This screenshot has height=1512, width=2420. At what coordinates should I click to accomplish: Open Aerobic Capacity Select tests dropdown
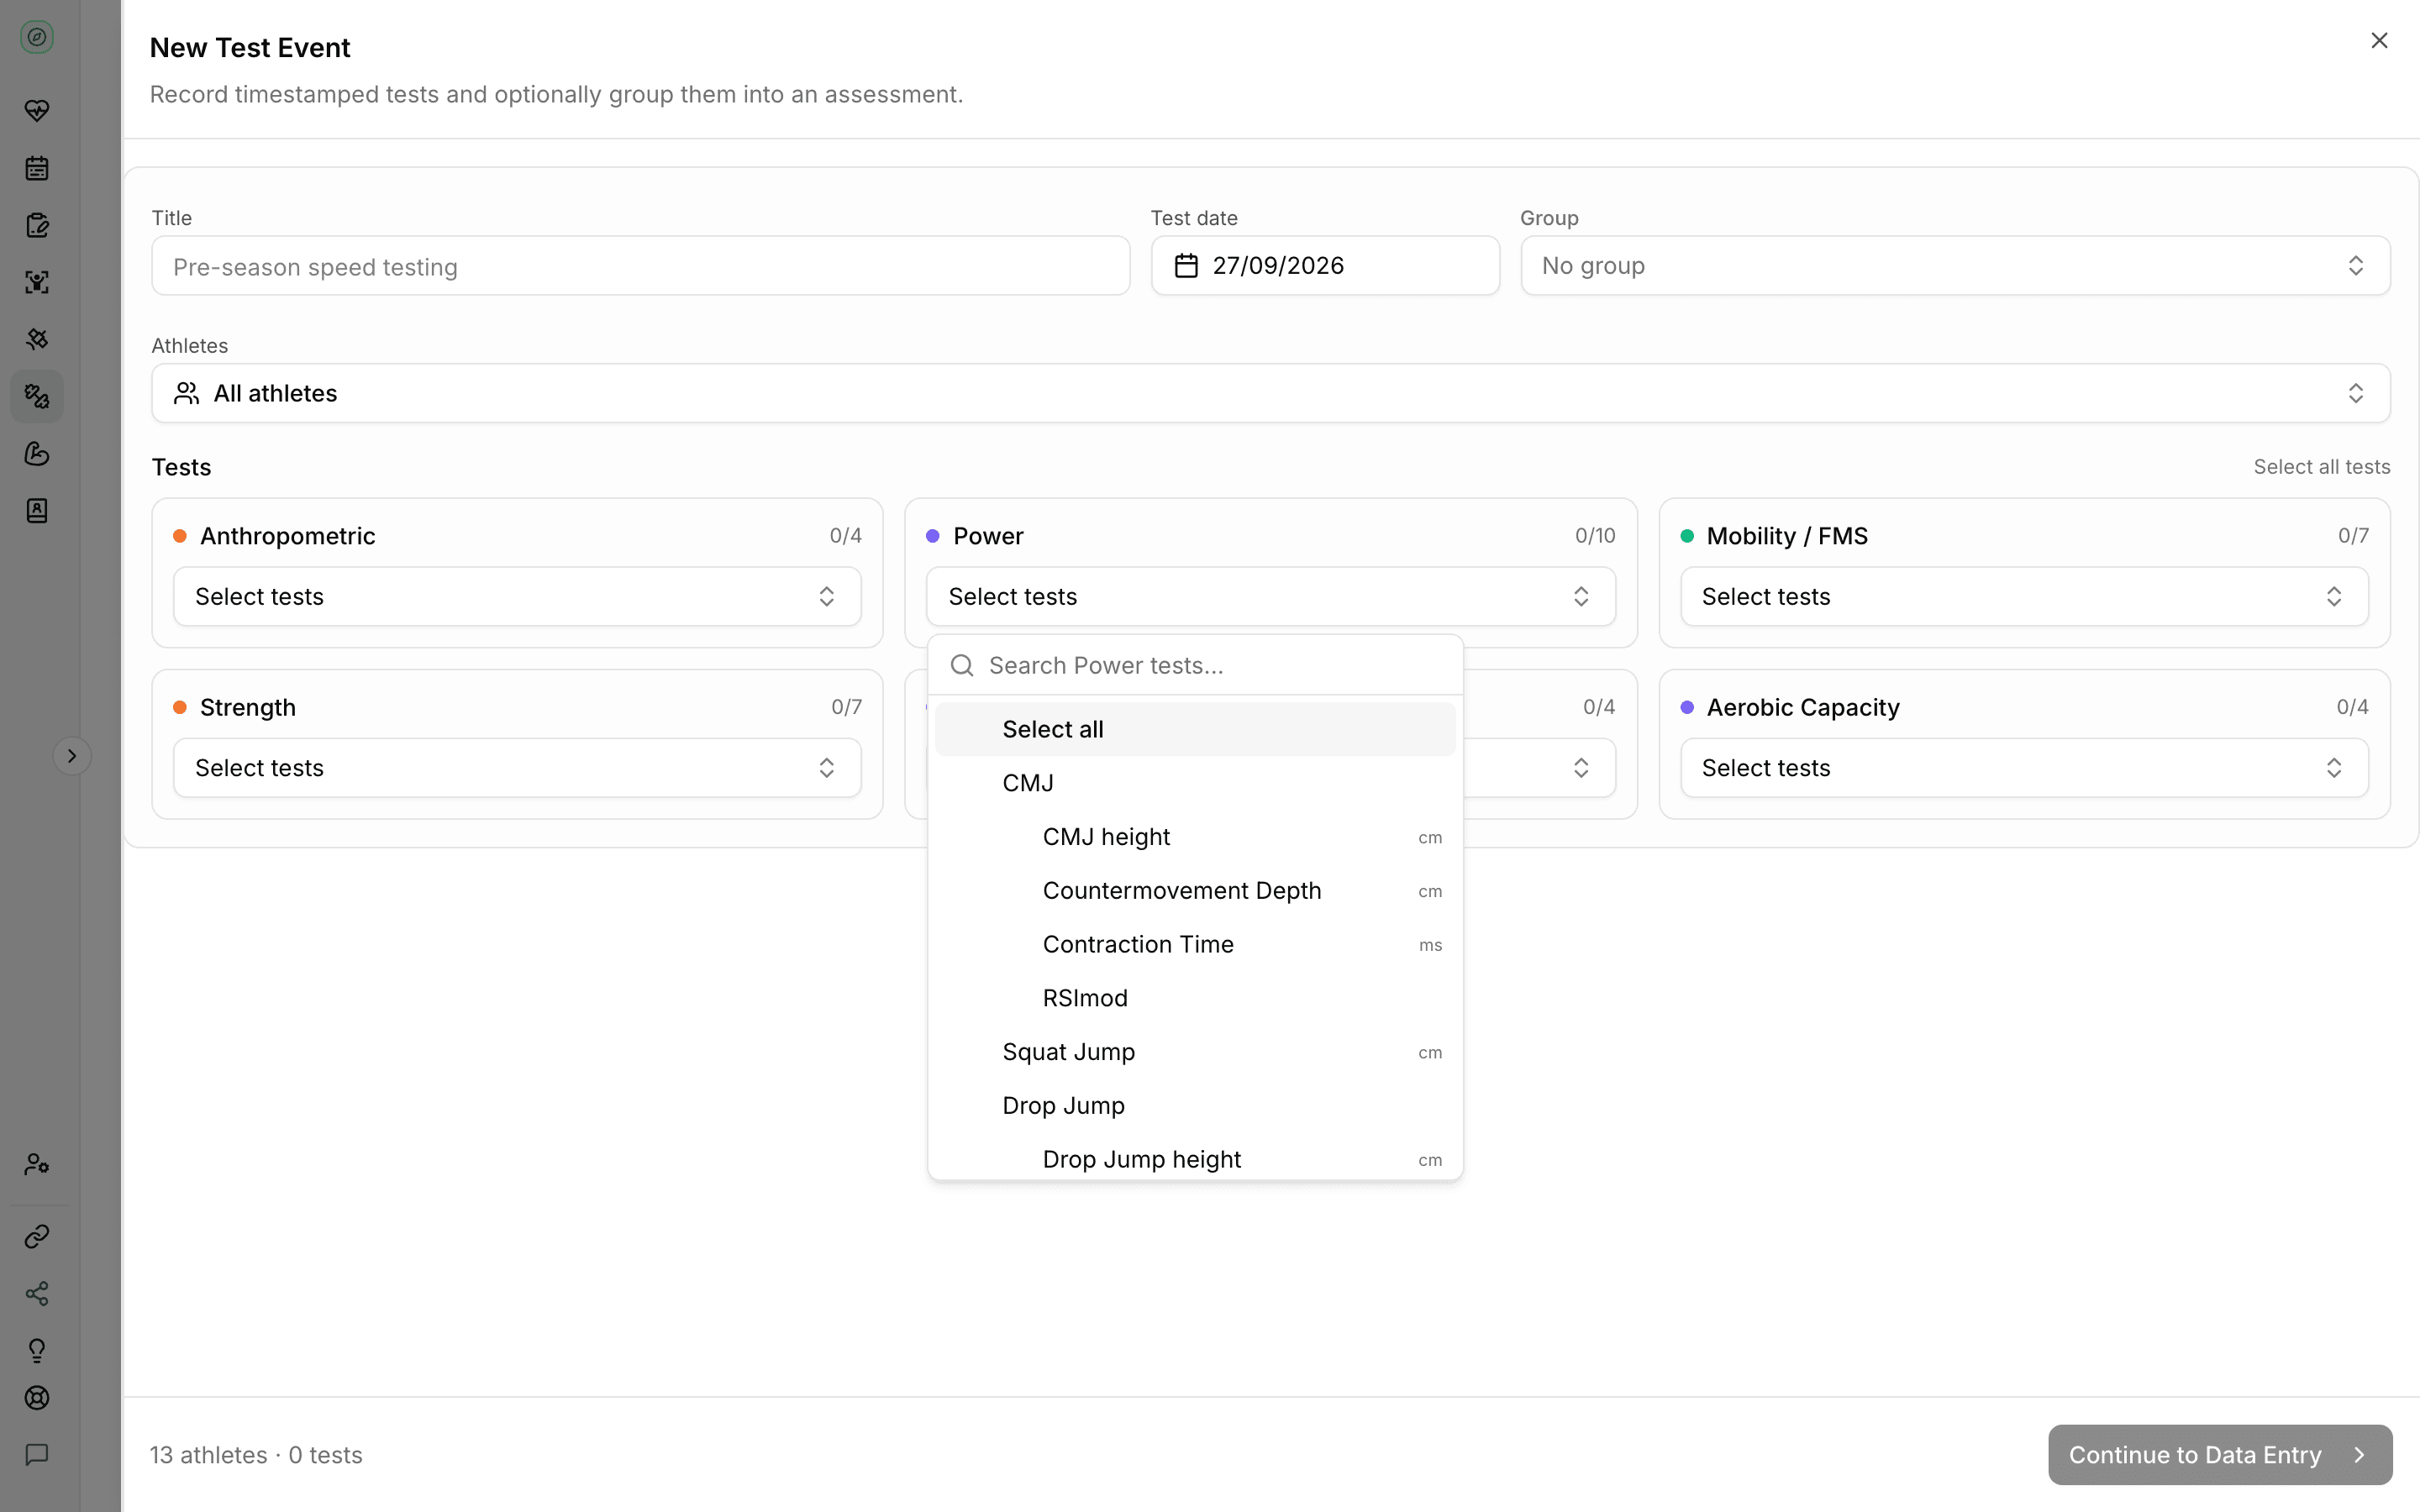[x=2024, y=768]
